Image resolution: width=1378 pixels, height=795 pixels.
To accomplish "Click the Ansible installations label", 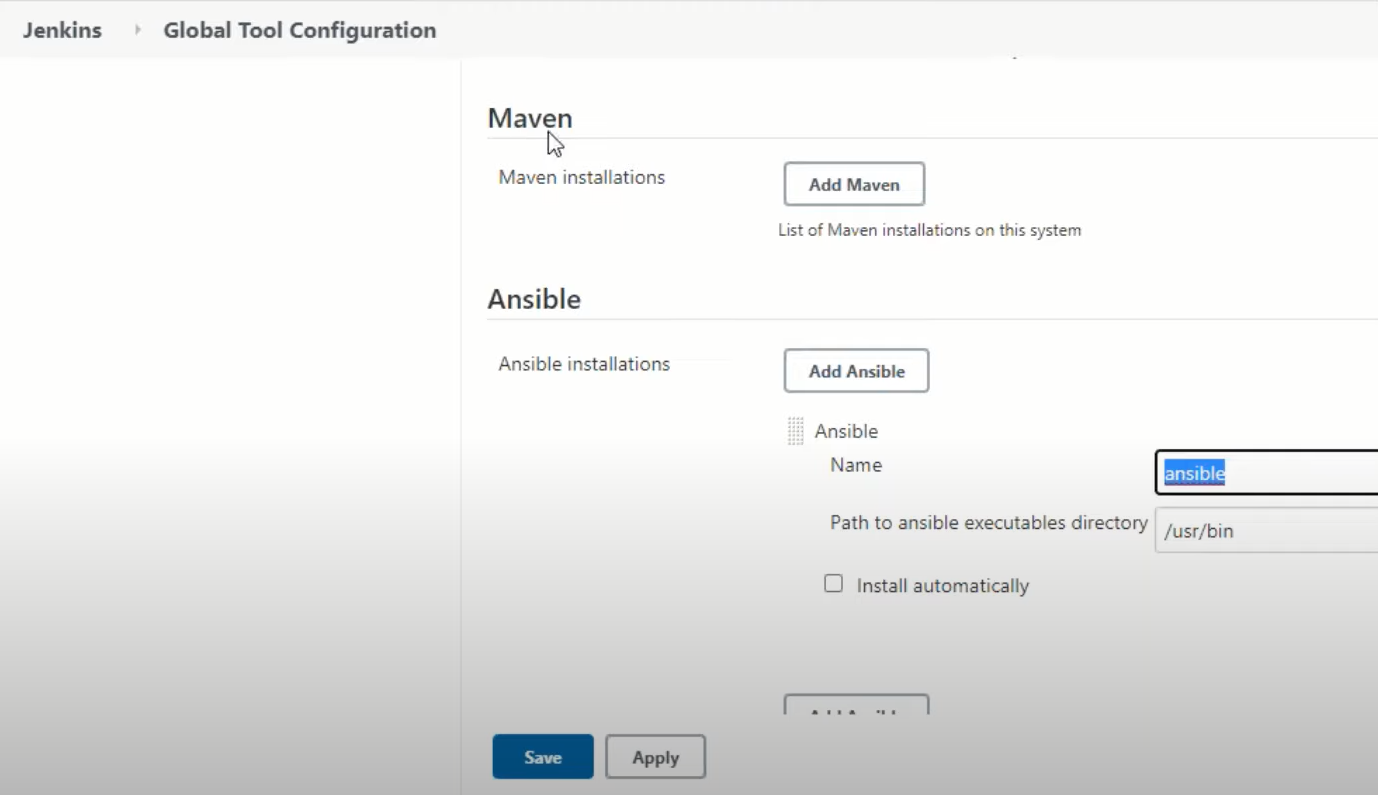I will [584, 364].
